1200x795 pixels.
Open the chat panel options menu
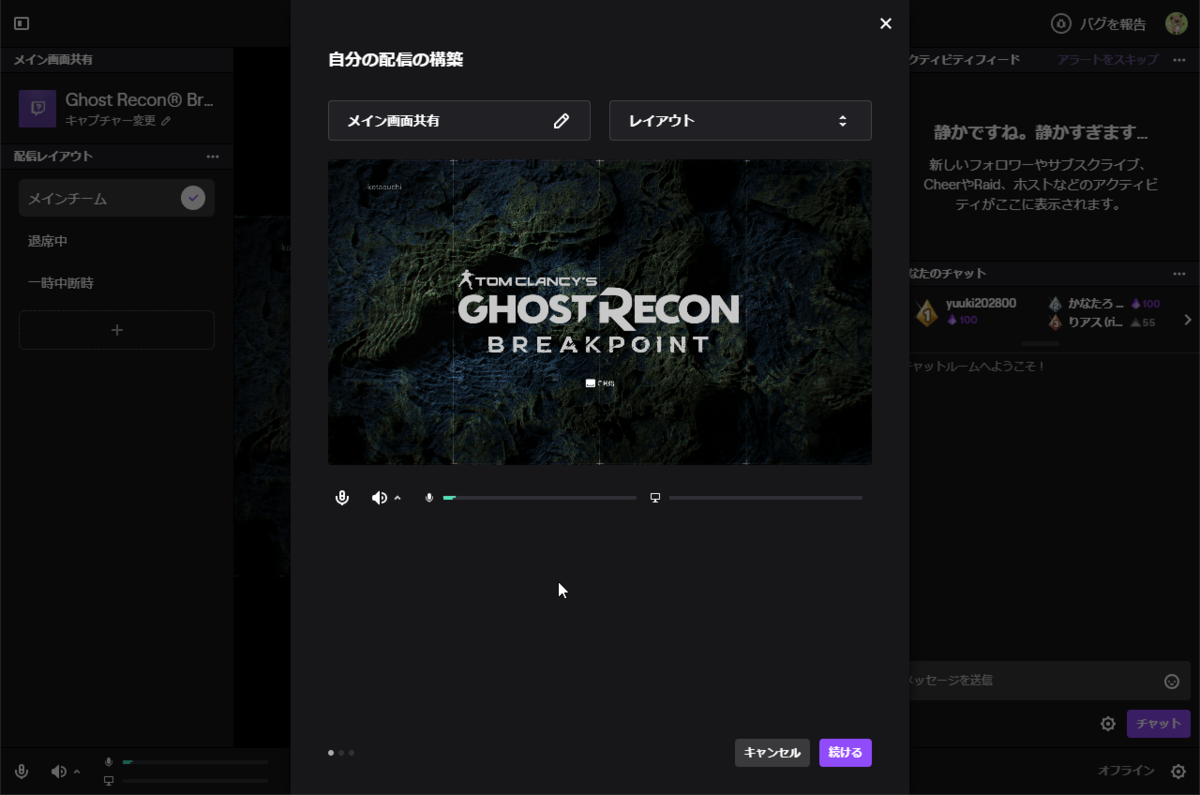[x=1179, y=274]
